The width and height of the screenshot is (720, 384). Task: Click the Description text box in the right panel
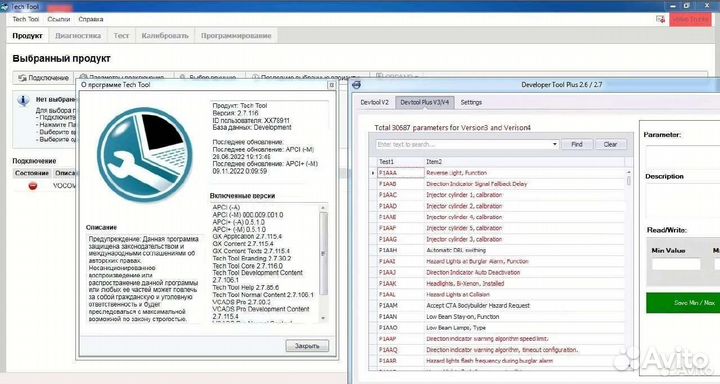point(683,200)
